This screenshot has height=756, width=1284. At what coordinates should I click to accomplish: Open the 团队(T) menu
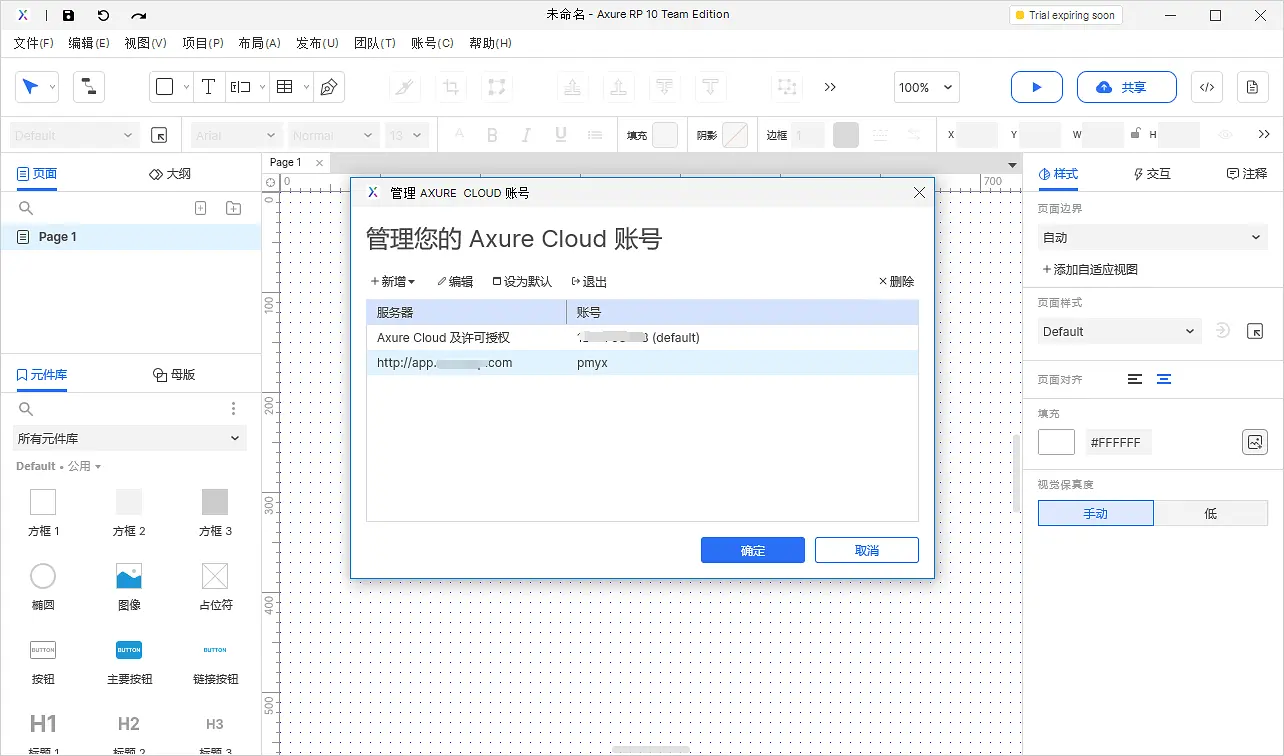coord(376,43)
